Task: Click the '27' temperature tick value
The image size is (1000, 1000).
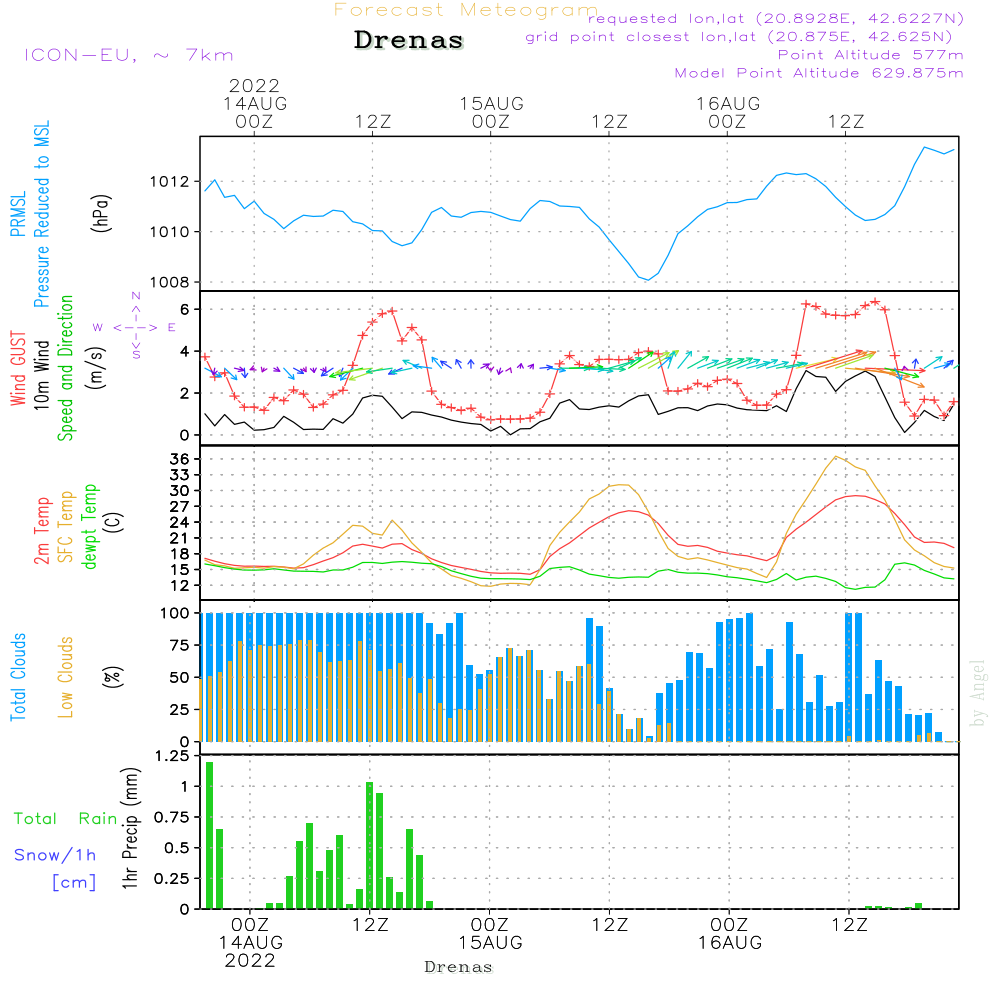Action: pos(179,507)
